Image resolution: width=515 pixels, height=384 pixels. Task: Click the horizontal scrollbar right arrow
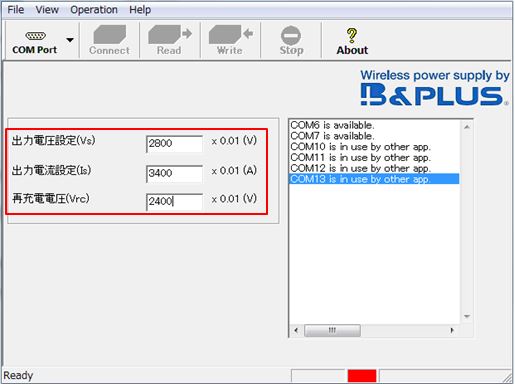coord(452,330)
